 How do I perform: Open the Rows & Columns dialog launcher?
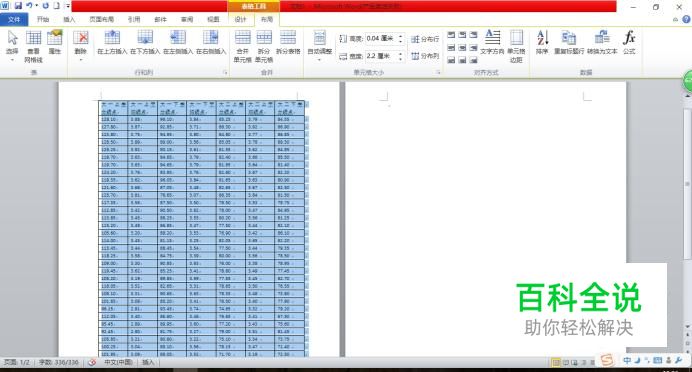[x=225, y=72]
